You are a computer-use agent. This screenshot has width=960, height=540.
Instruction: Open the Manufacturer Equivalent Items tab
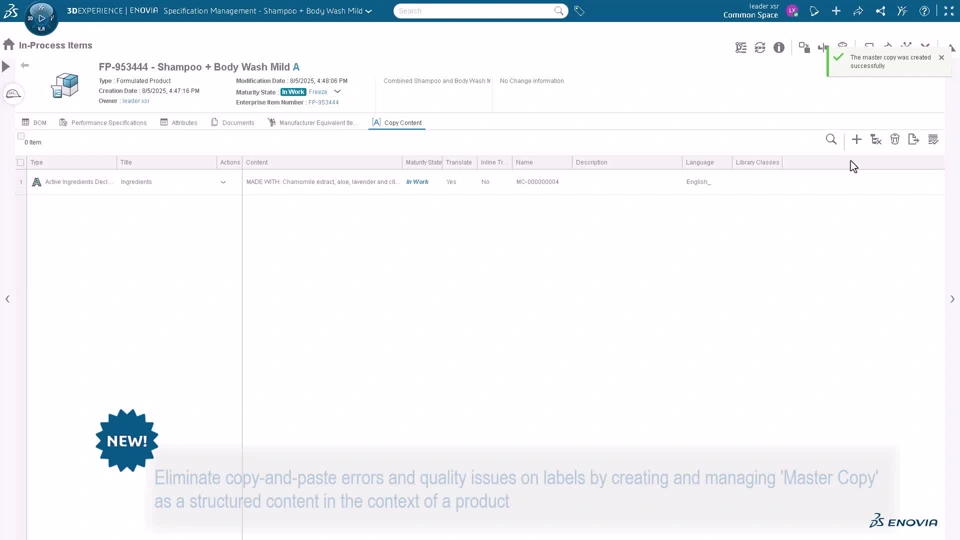click(x=312, y=122)
